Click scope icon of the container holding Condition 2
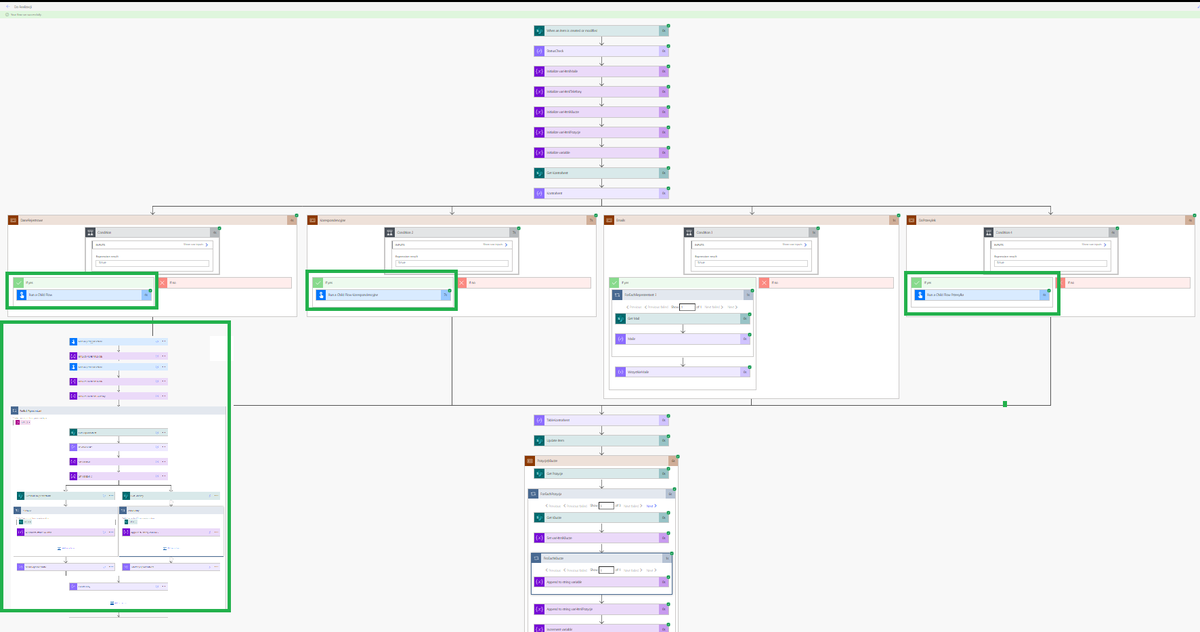This screenshot has height=632, width=1200. tap(312, 220)
